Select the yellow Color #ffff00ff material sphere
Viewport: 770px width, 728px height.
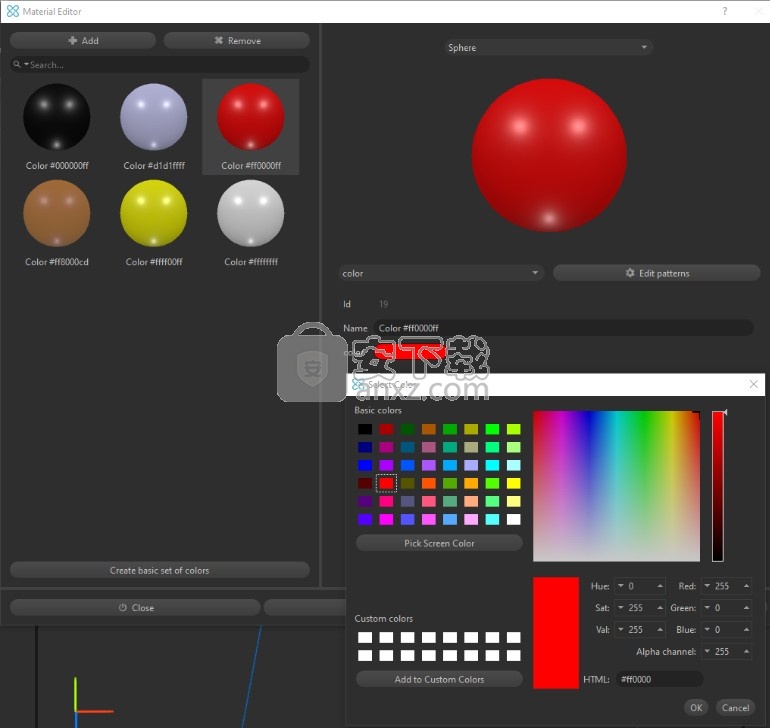pos(154,213)
